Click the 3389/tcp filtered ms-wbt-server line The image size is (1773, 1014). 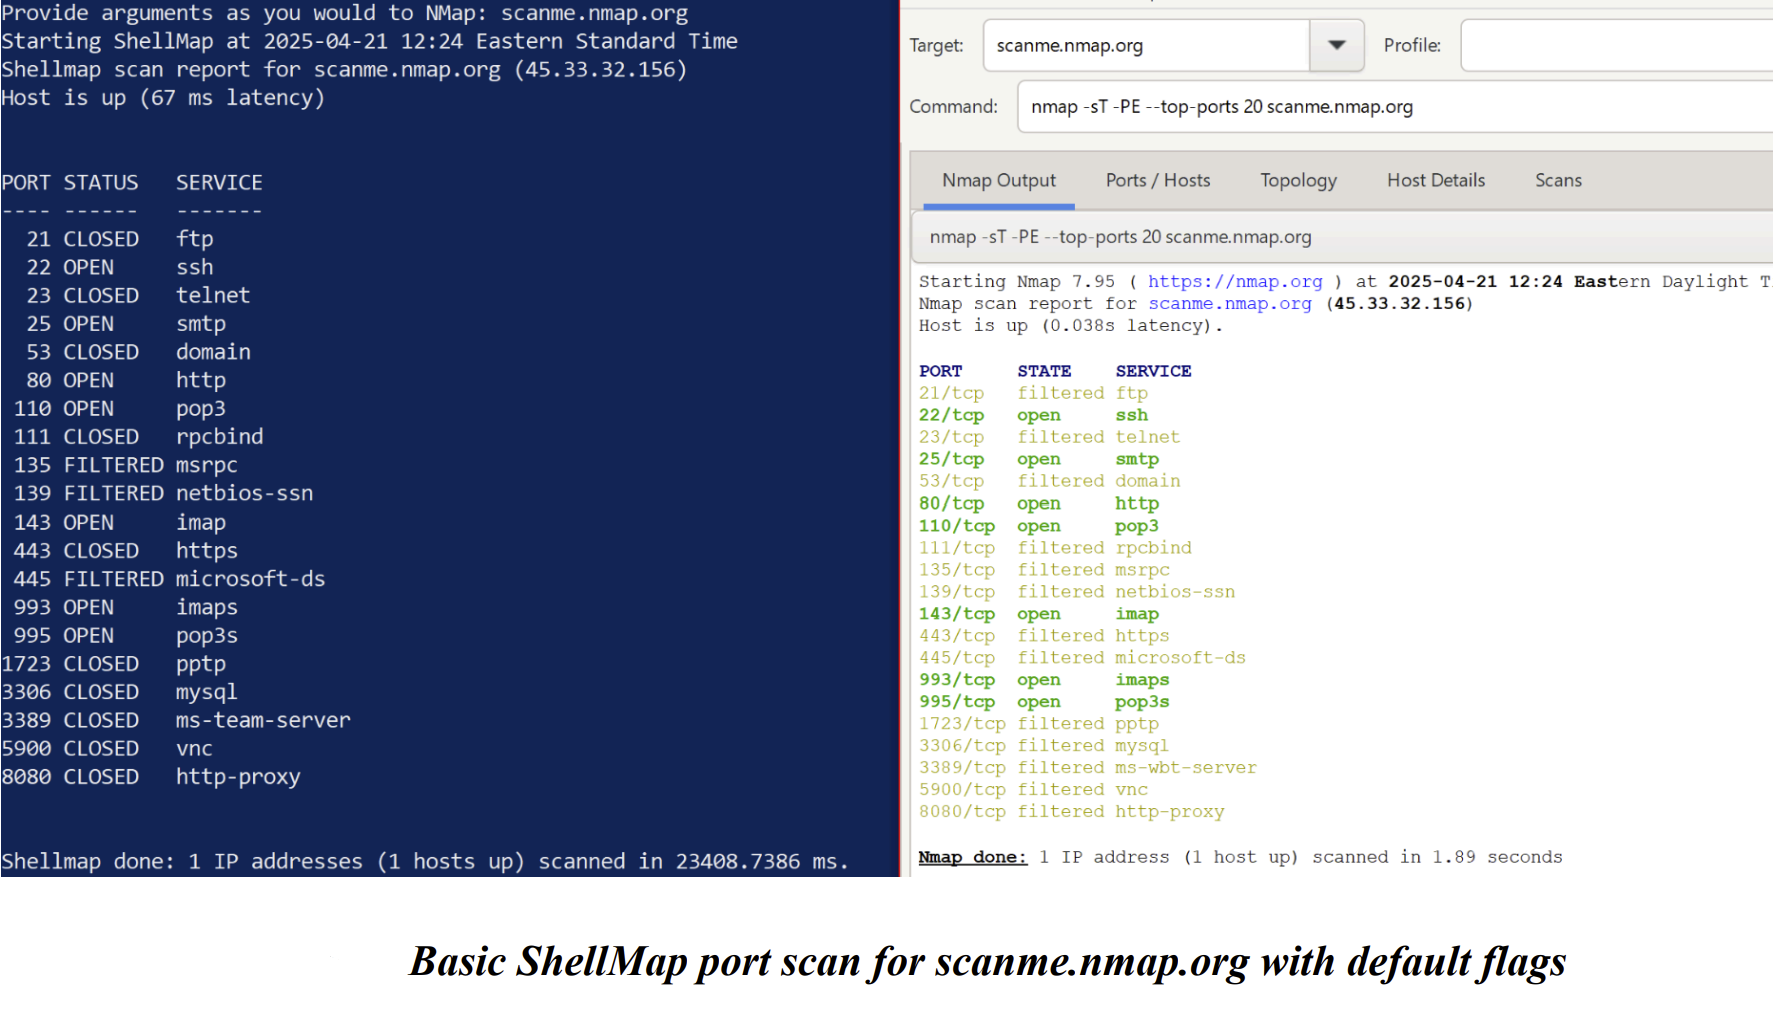[x=1088, y=768]
